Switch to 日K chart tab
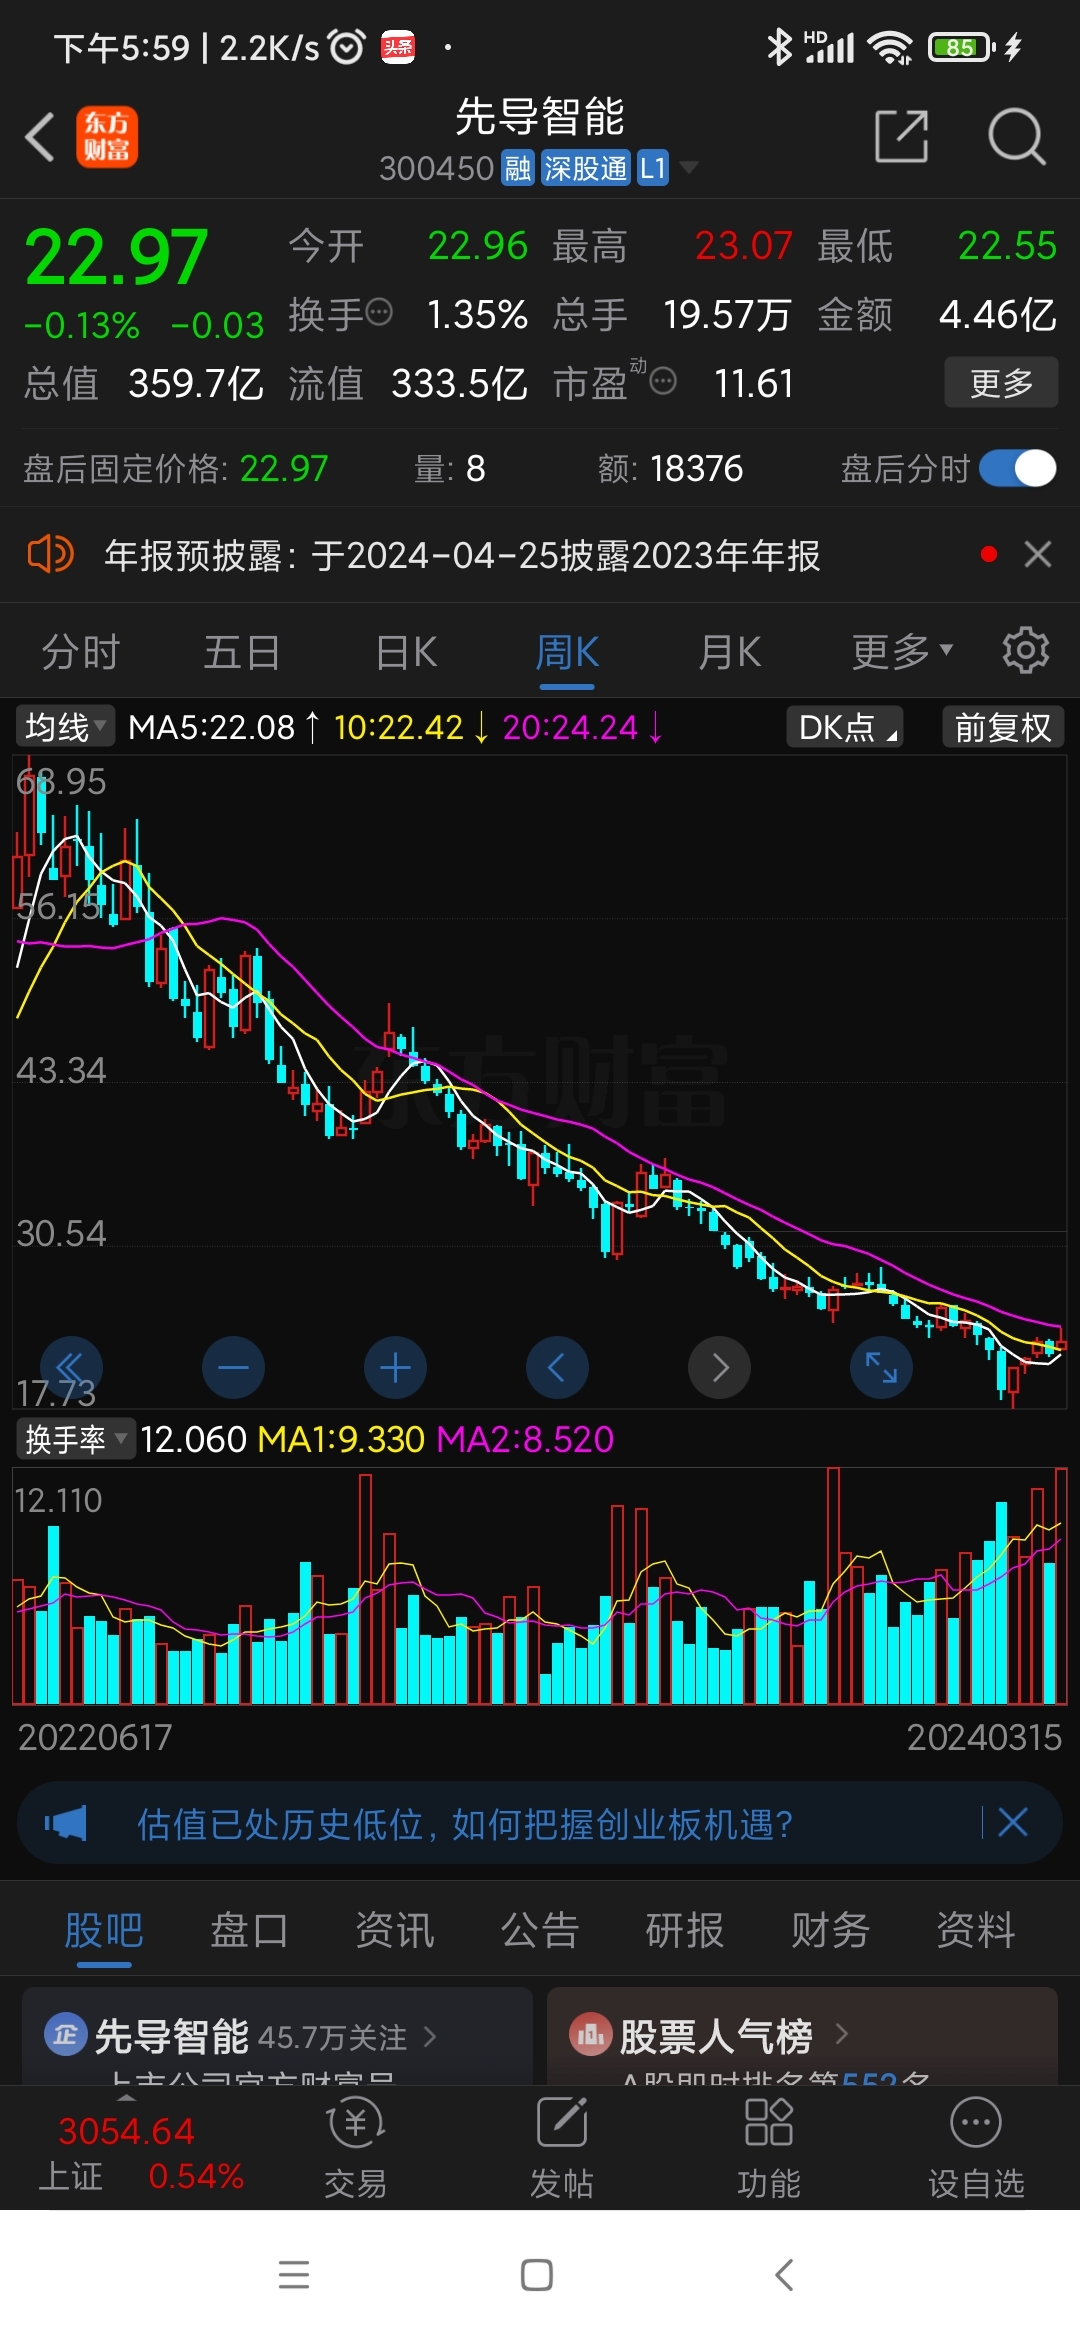 click(x=406, y=652)
